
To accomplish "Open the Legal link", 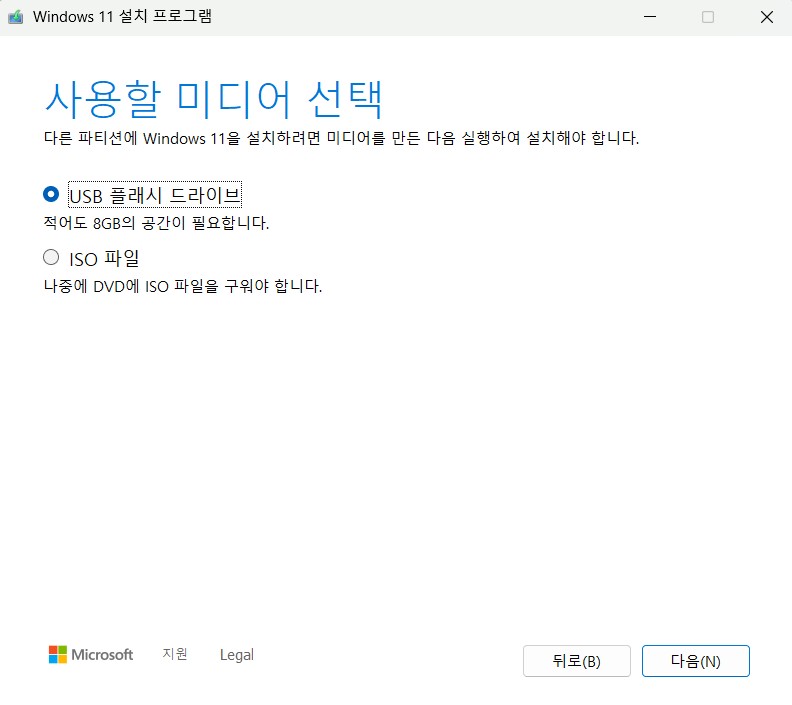I will (x=236, y=654).
